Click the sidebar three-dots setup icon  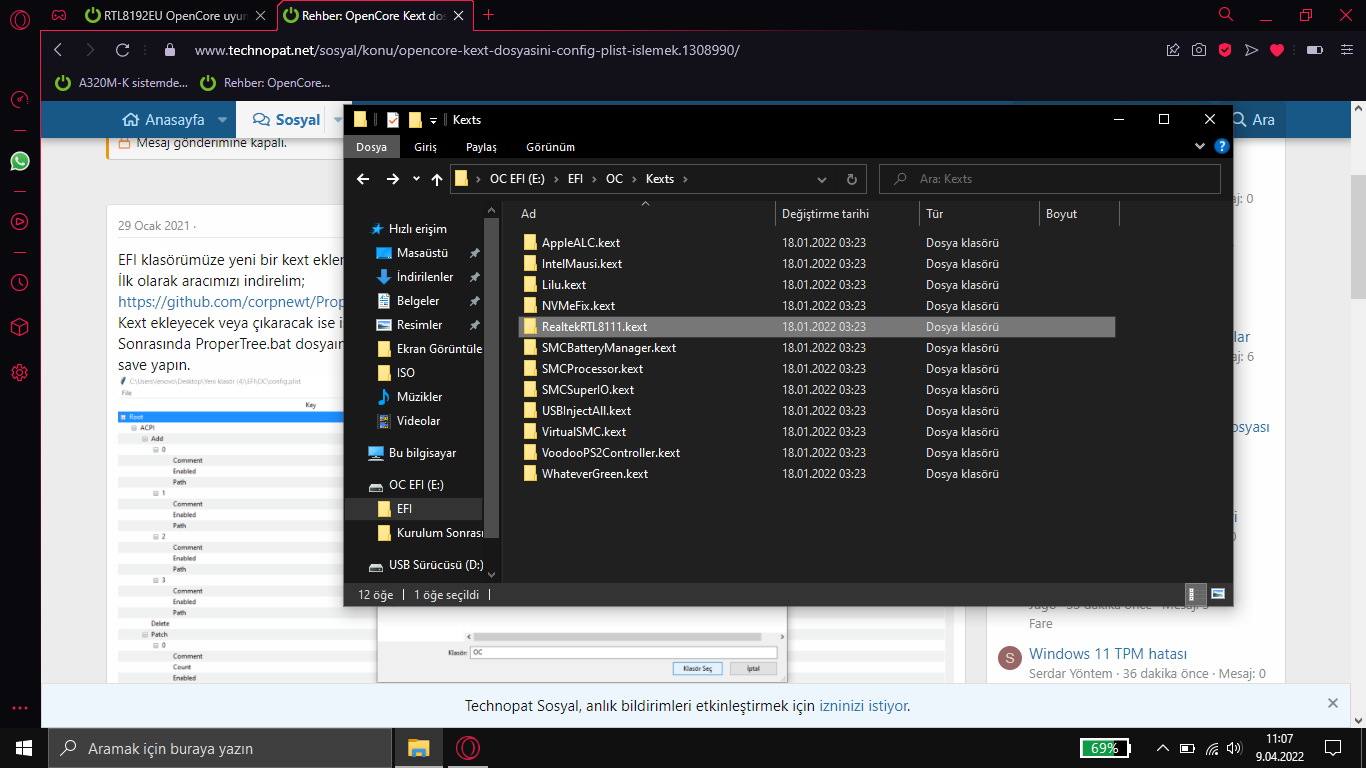click(20, 708)
